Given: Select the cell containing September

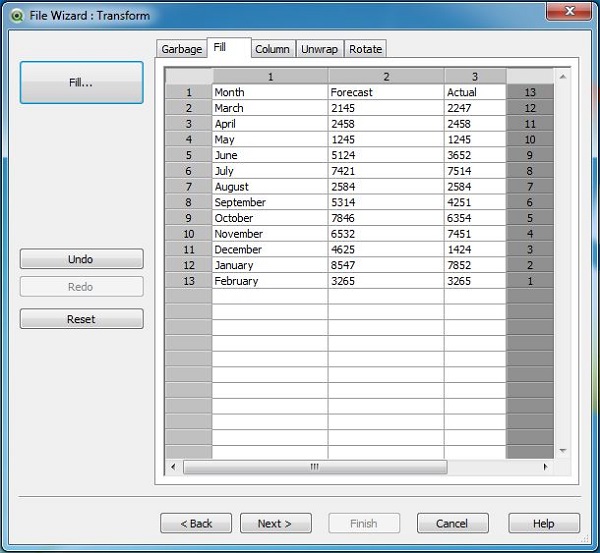Looking at the screenshot, I should pyautogui.click(x=269, y=202).
